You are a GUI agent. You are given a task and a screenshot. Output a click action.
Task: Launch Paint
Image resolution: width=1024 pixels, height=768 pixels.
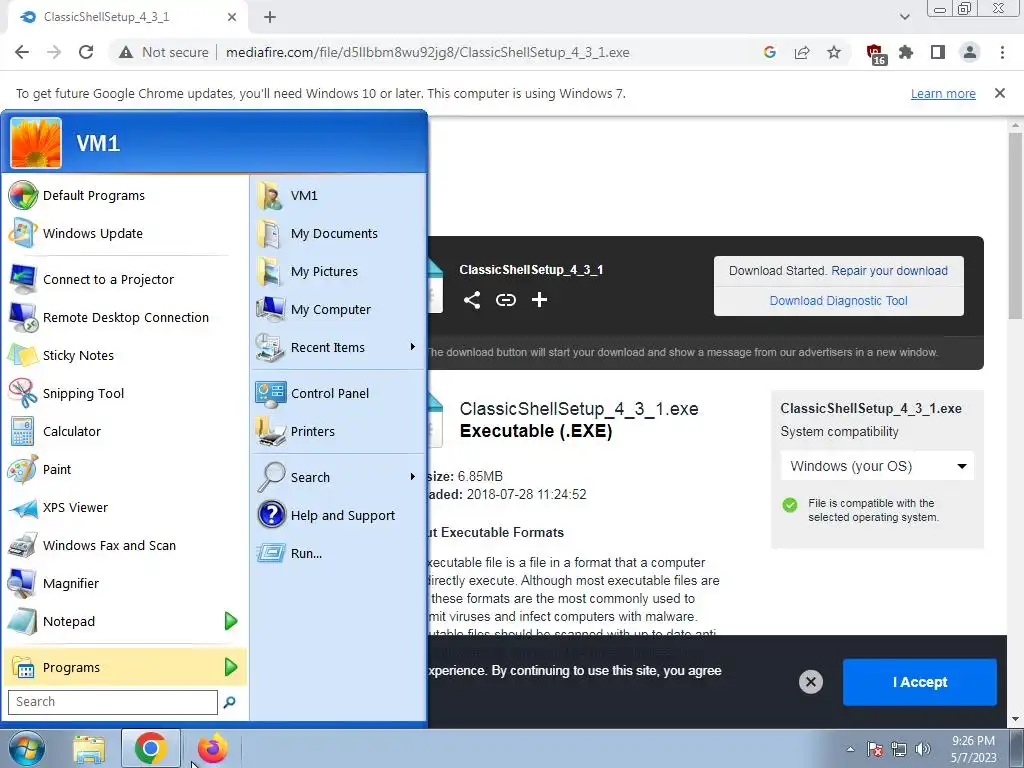pyautogui.click(x=124, y=469)
